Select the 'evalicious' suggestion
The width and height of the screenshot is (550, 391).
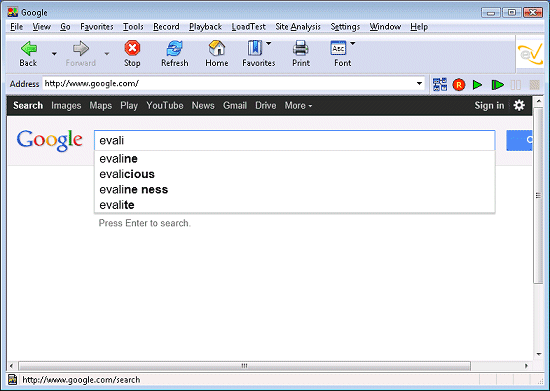tap(295, 174)
